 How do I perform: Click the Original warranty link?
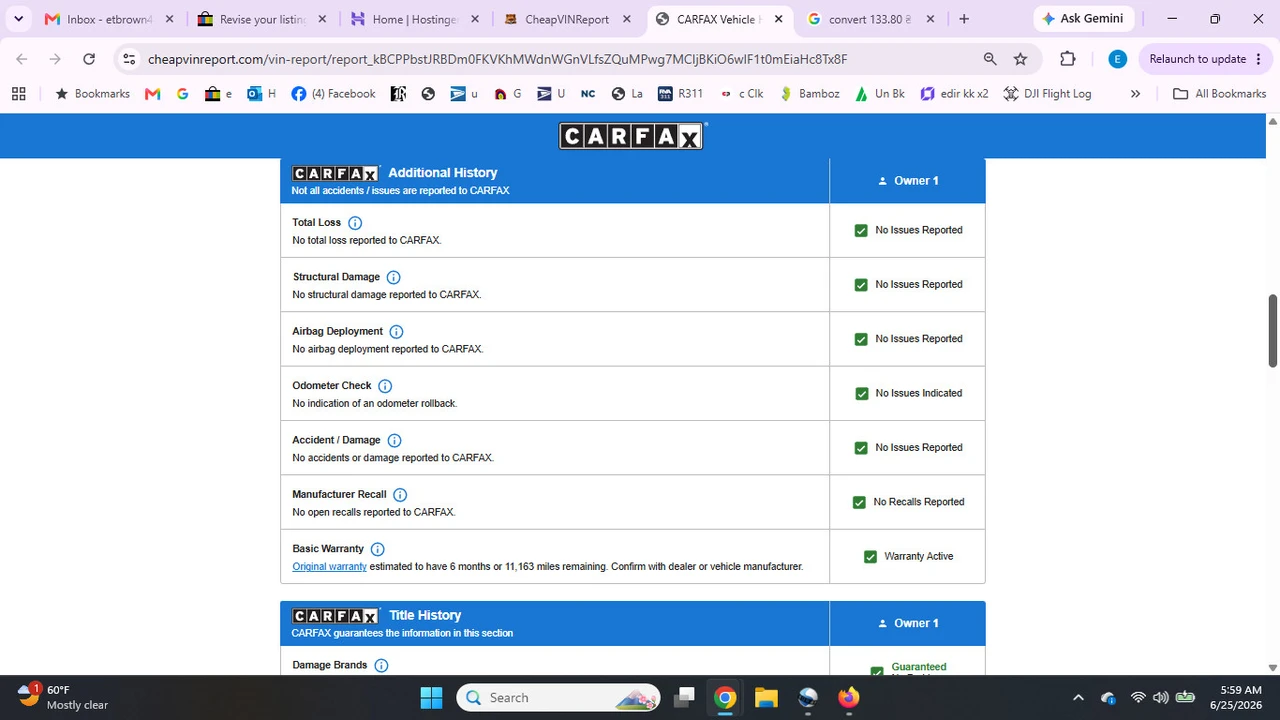[x=329, y=567]
